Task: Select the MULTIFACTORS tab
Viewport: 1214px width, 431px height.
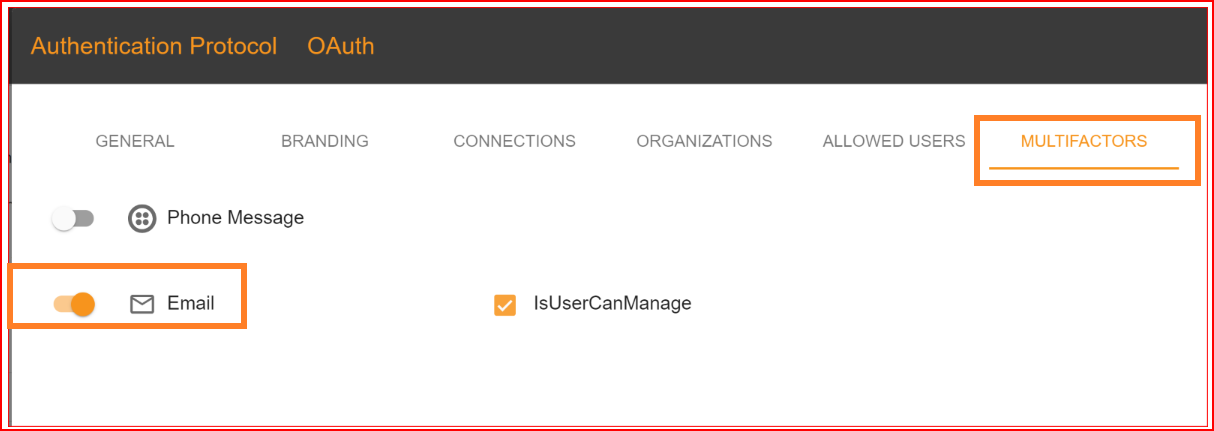Action: (x=1084, y=141)
